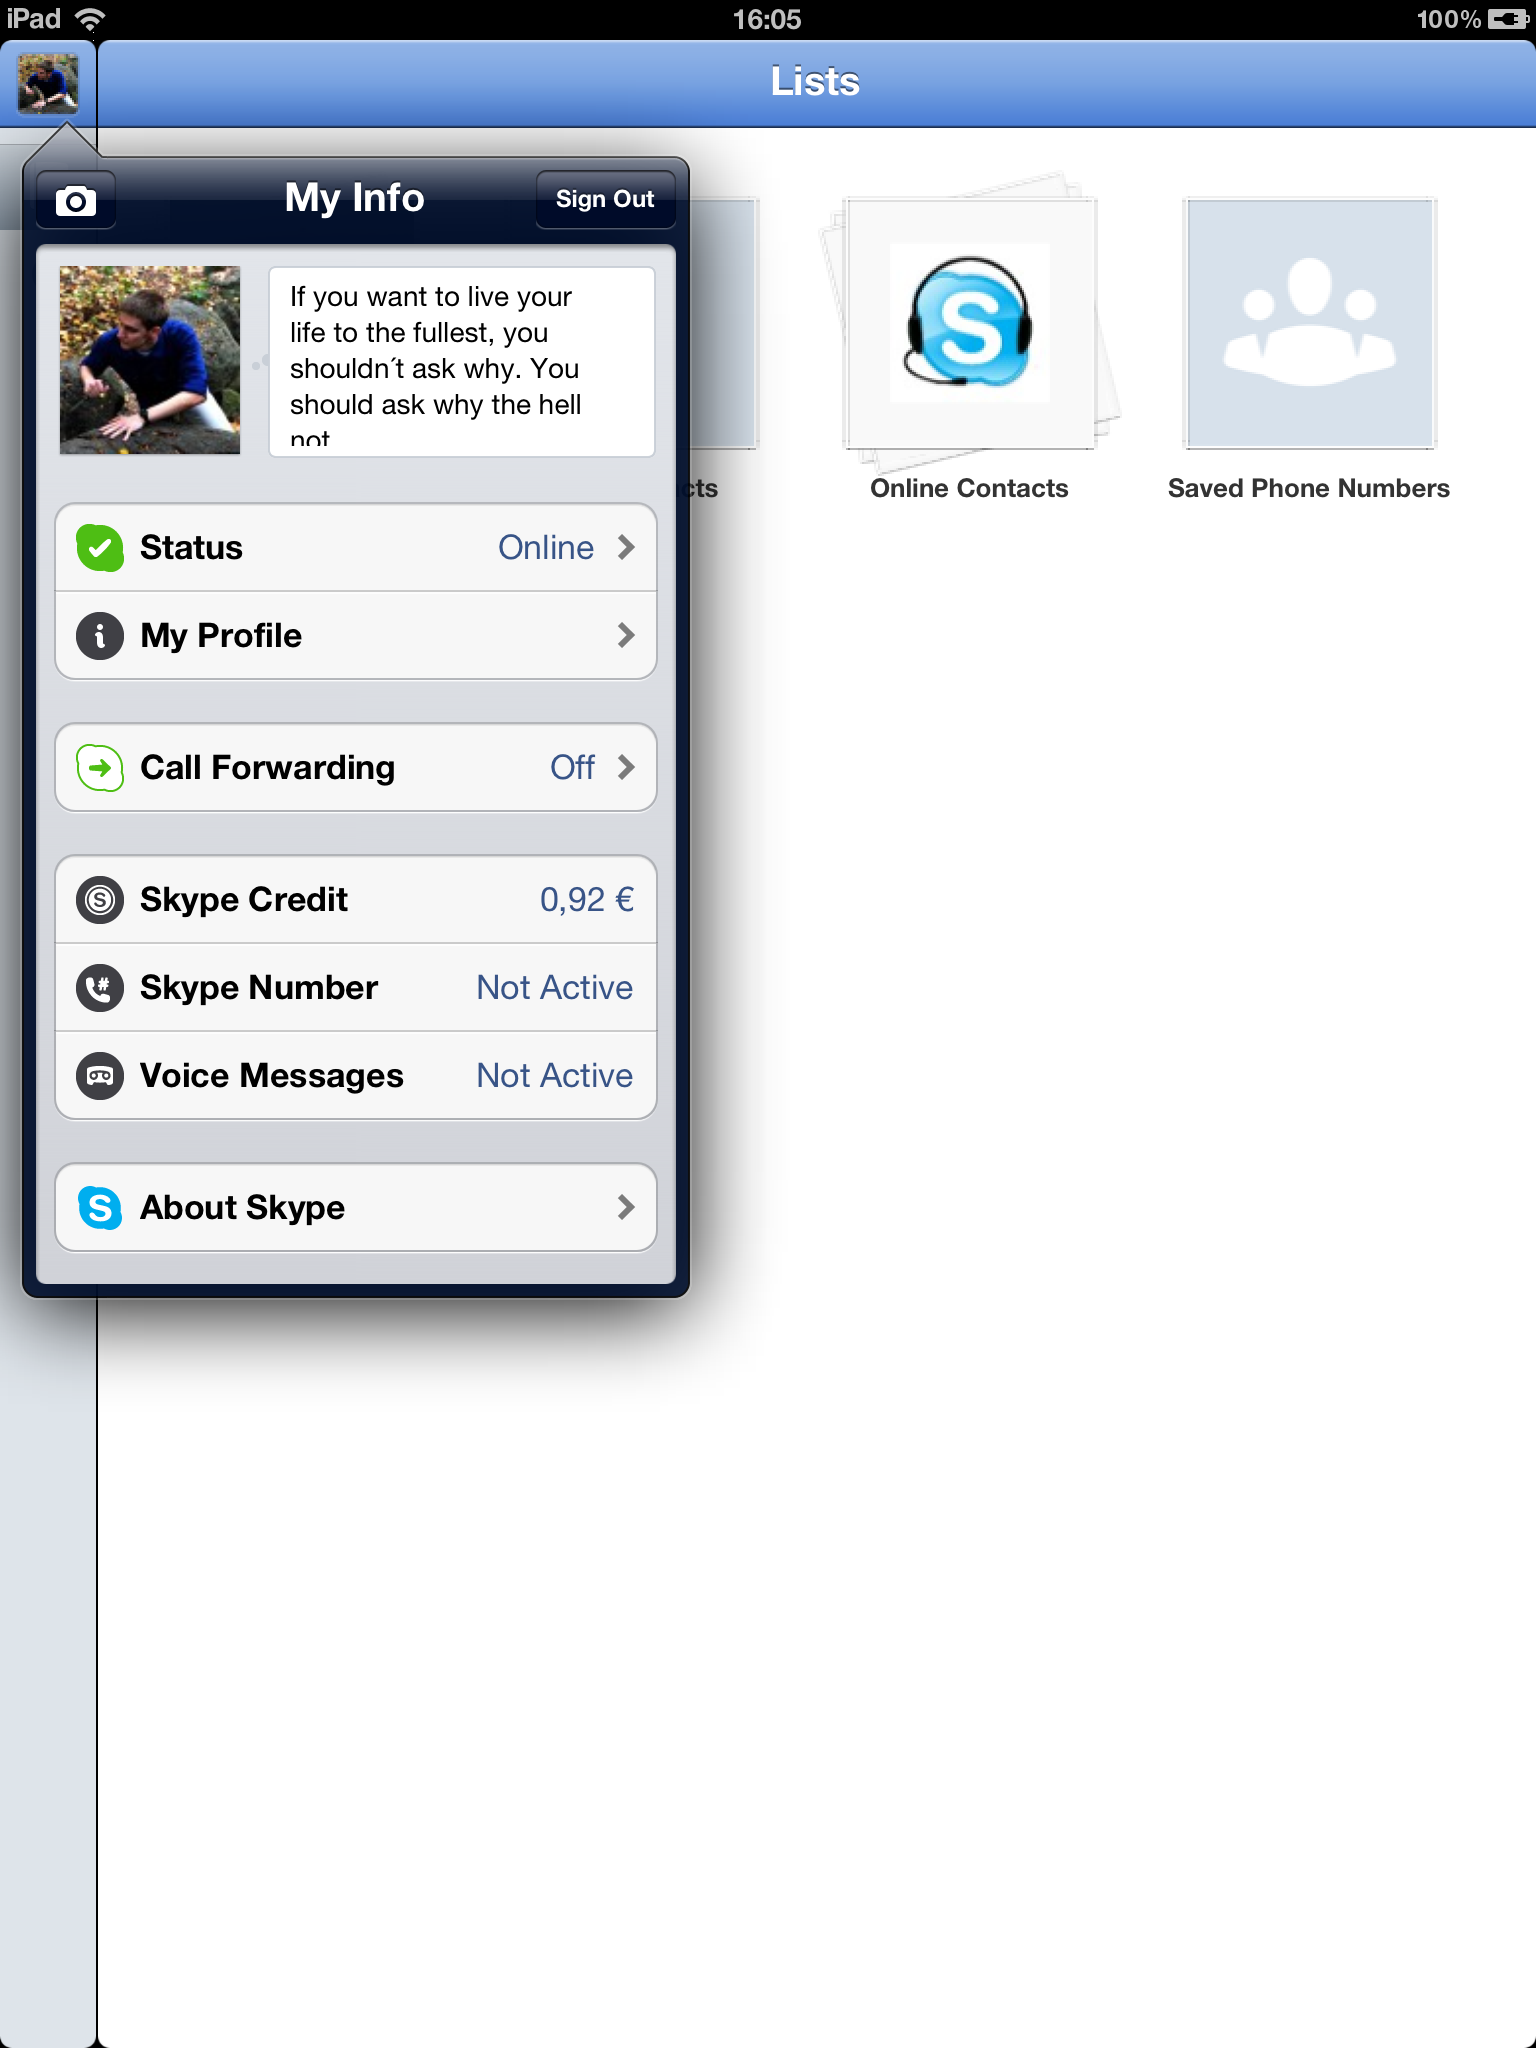Open Call Forwarding chevron arrow
Image resolution: width=1536 pixels, height=2048 pixels.
pyautogui.click(x=626, y=768)
